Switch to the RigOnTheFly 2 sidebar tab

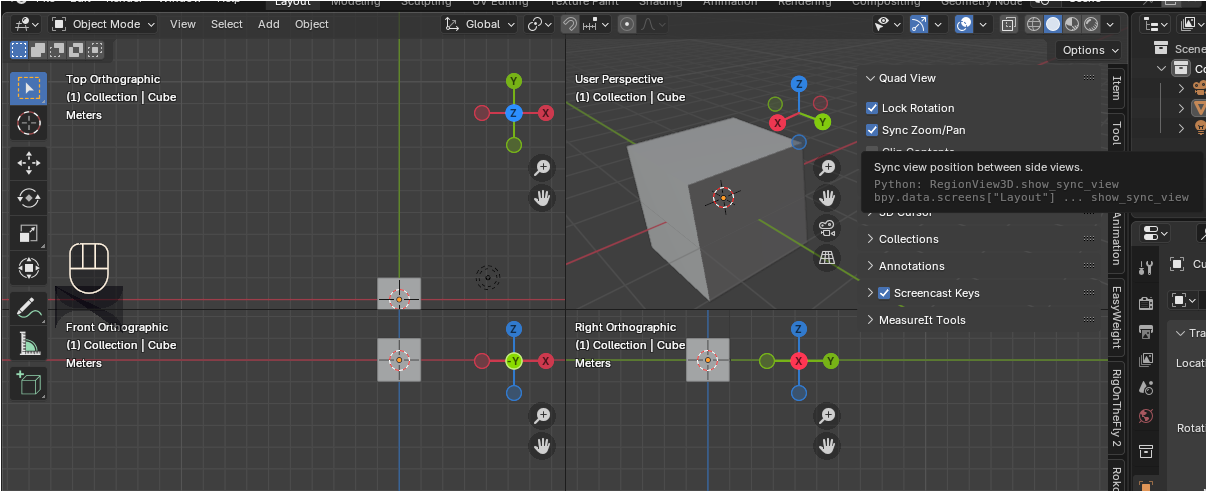coord(1116,407)
